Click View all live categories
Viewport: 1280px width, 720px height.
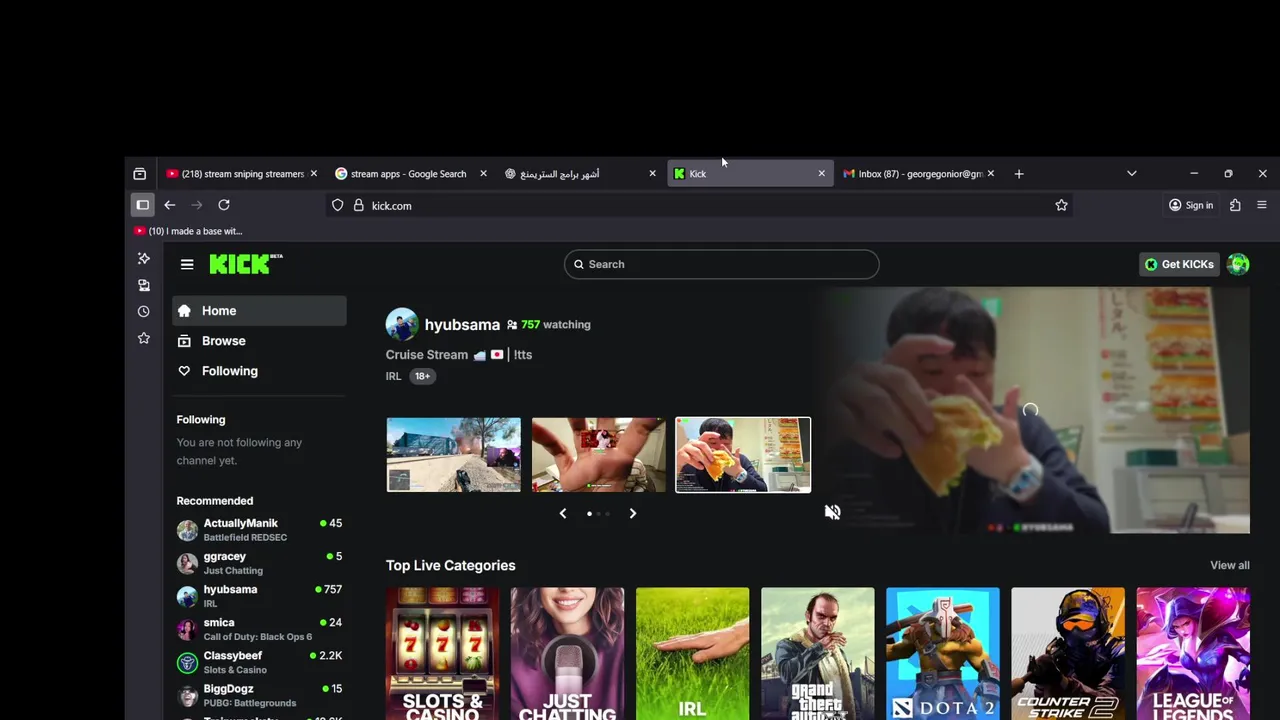1230,565
